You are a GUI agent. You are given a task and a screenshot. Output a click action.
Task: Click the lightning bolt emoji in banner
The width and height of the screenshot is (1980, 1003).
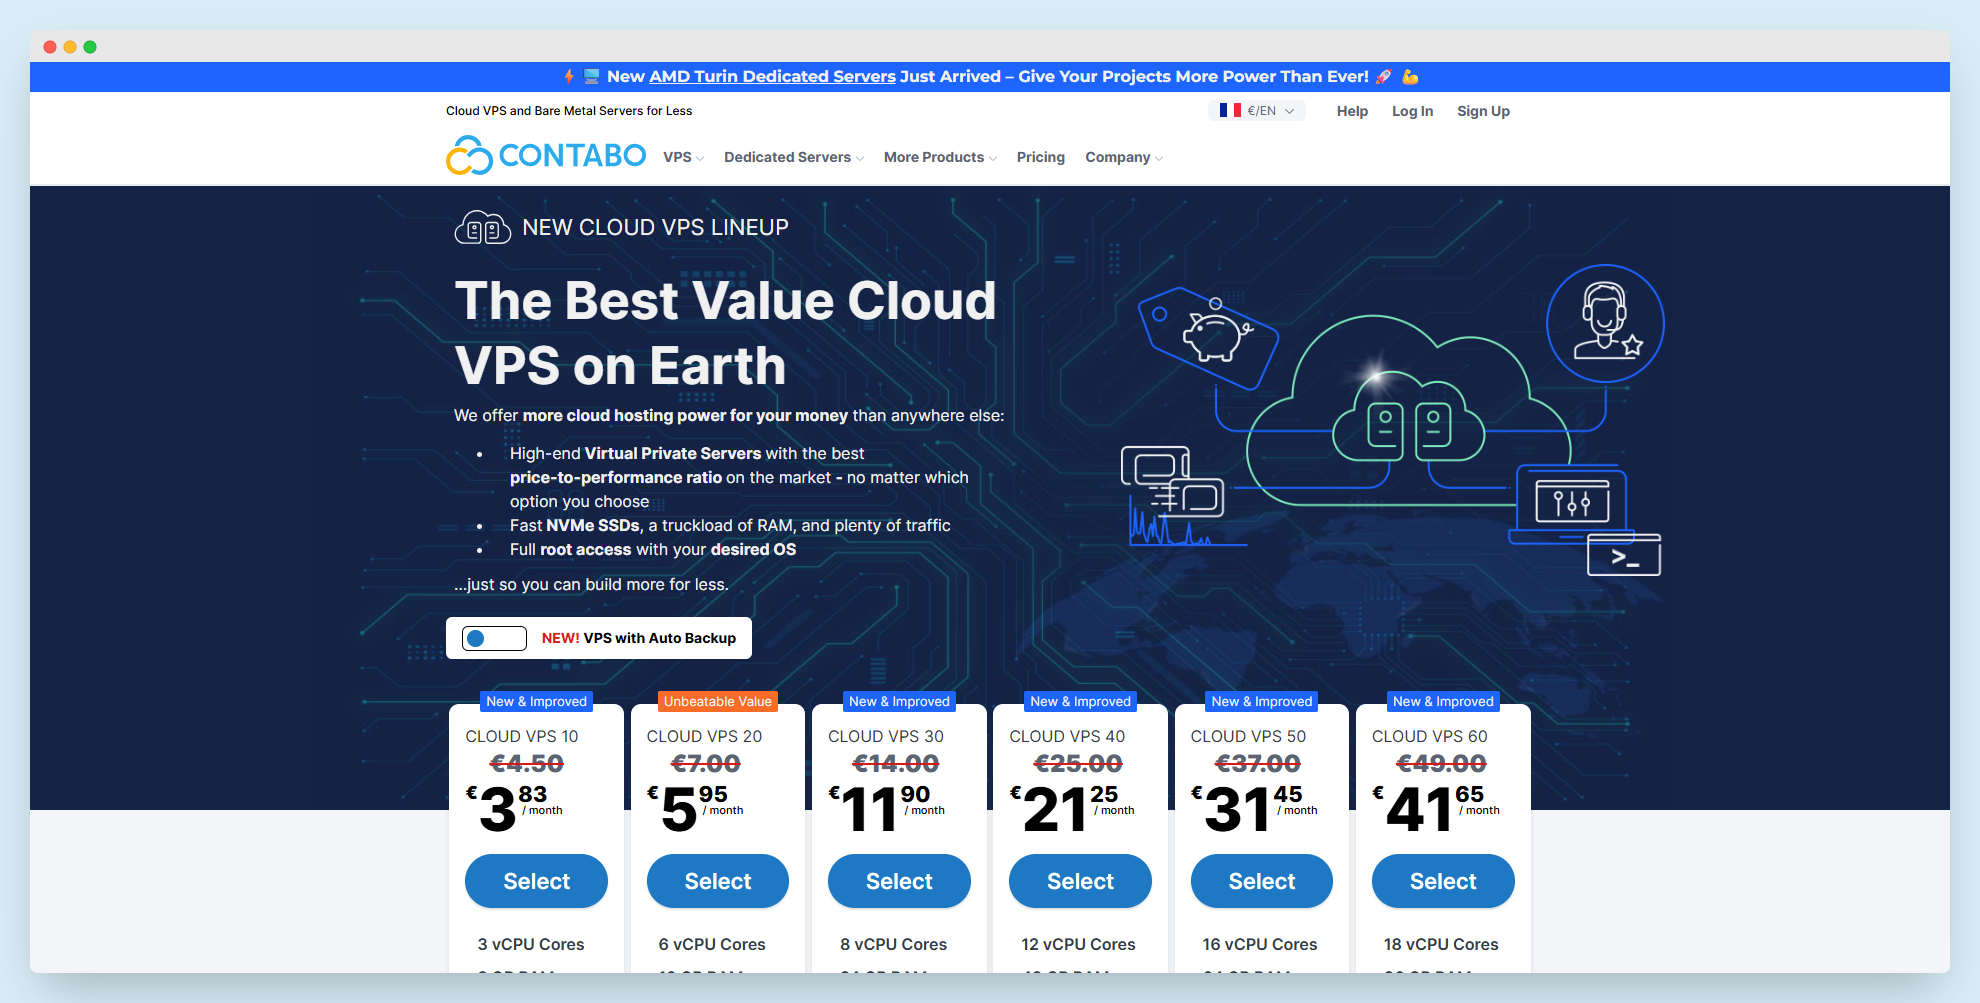569,77
